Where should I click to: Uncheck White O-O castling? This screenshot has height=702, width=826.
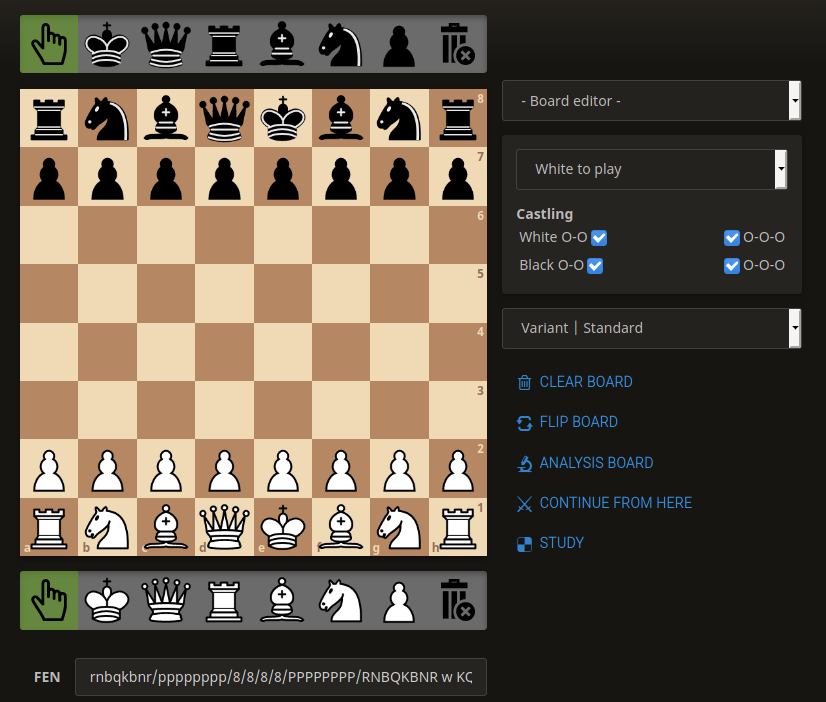[598, 237]
